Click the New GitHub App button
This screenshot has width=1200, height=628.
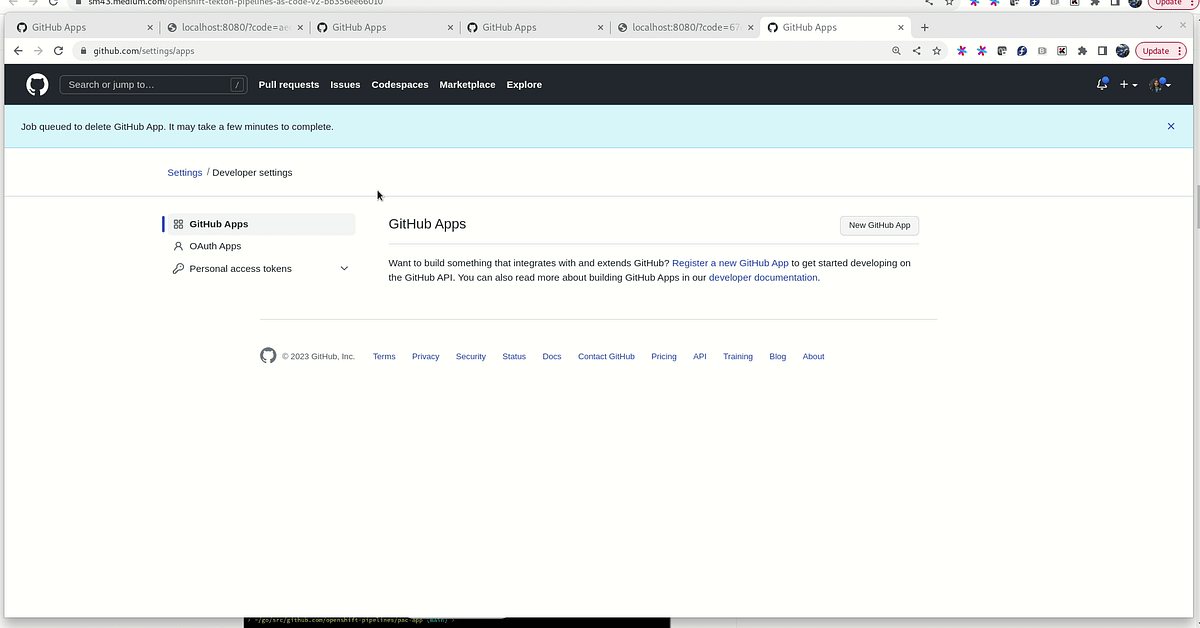(878, 225)
